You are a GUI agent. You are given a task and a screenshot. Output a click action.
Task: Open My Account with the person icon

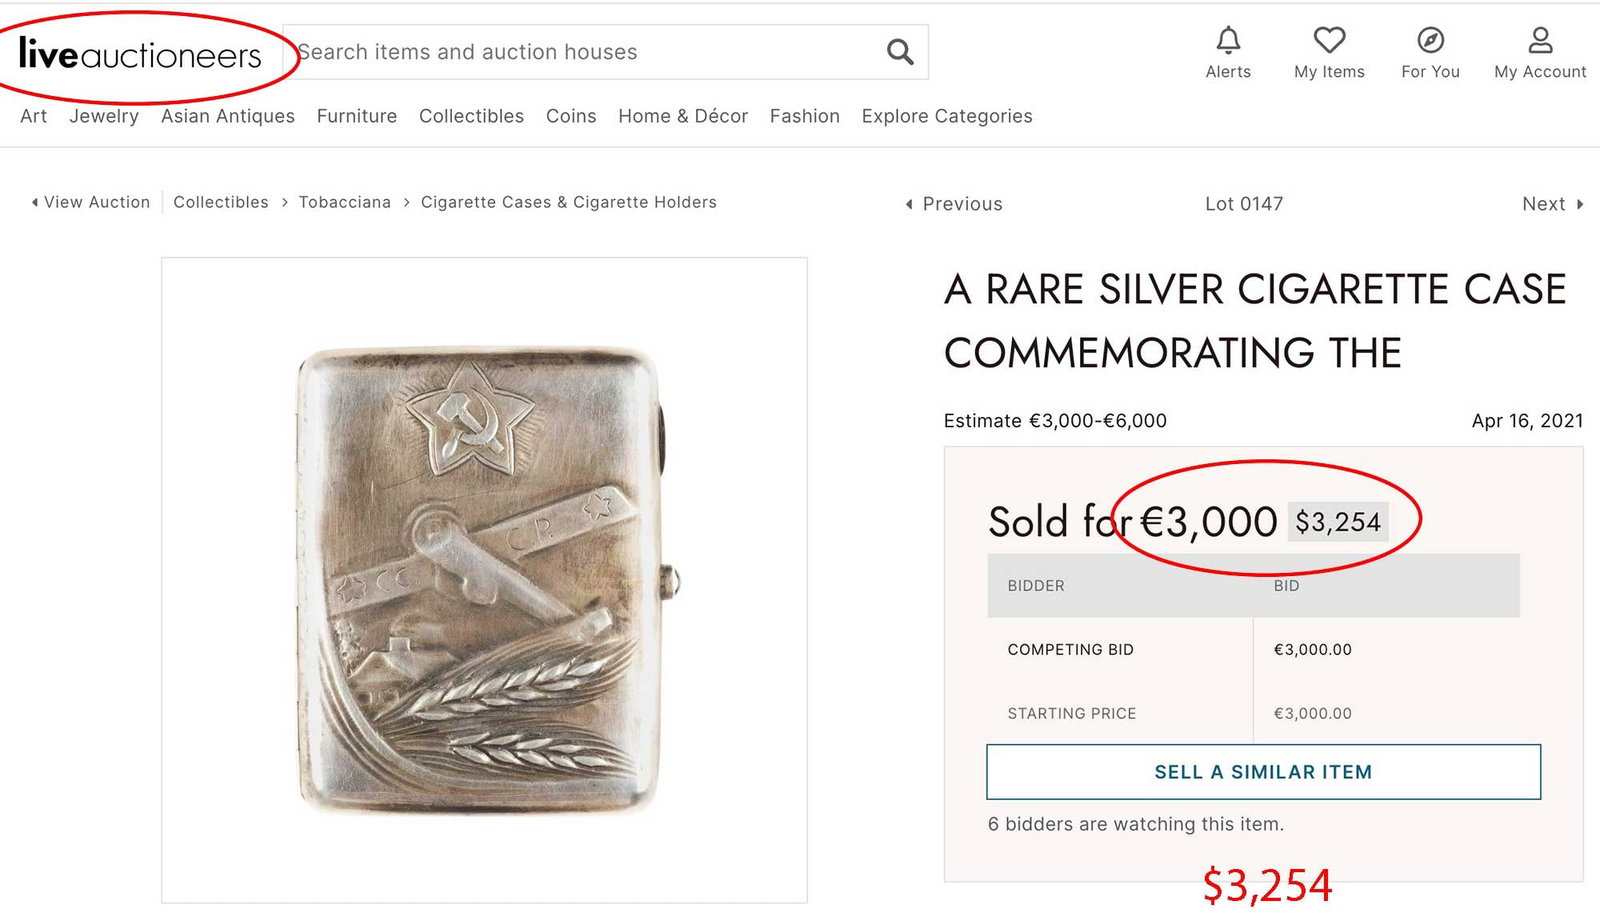tap(1539, 50)
